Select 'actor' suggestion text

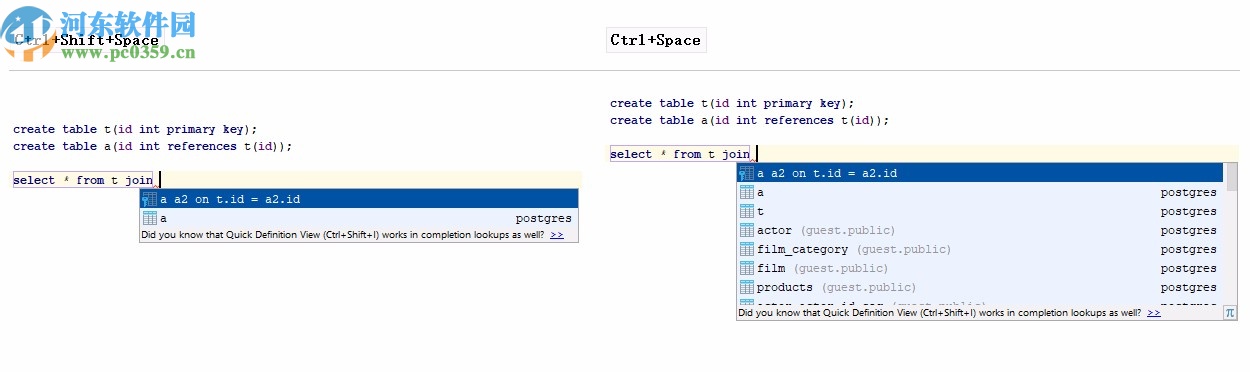coord(775,230)
